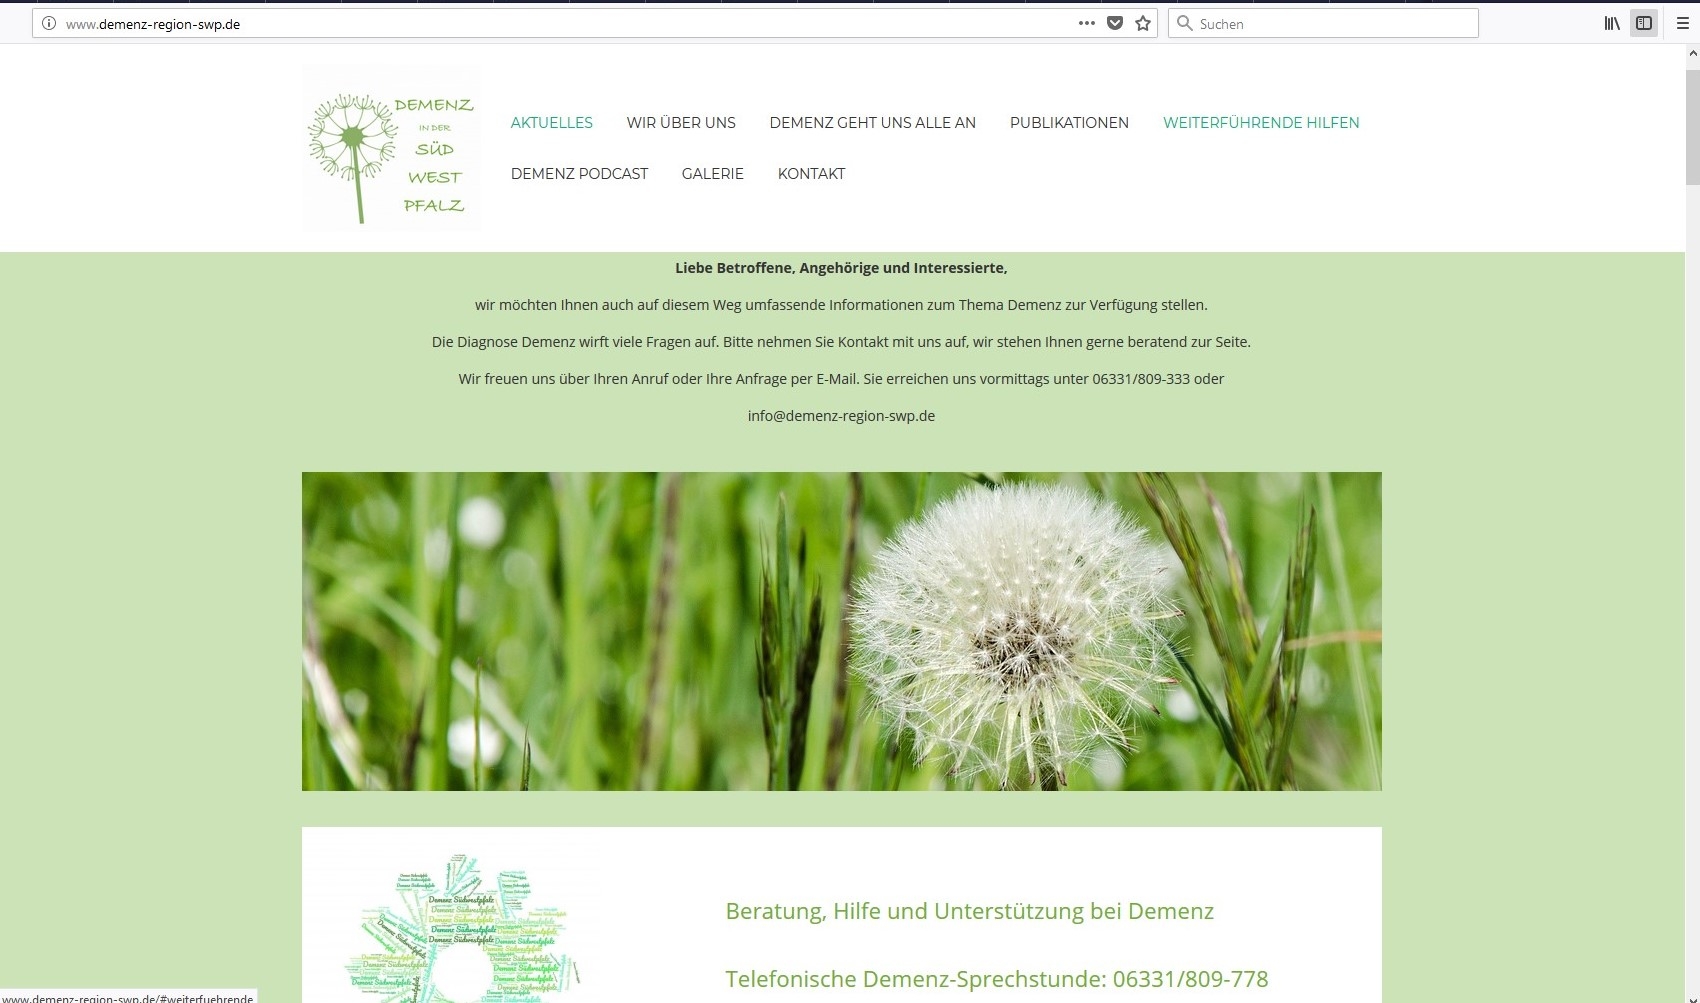Open the Library icon in toolbar
Viewport: 1700px width, 1003px height.
[x=1612, y=24]
